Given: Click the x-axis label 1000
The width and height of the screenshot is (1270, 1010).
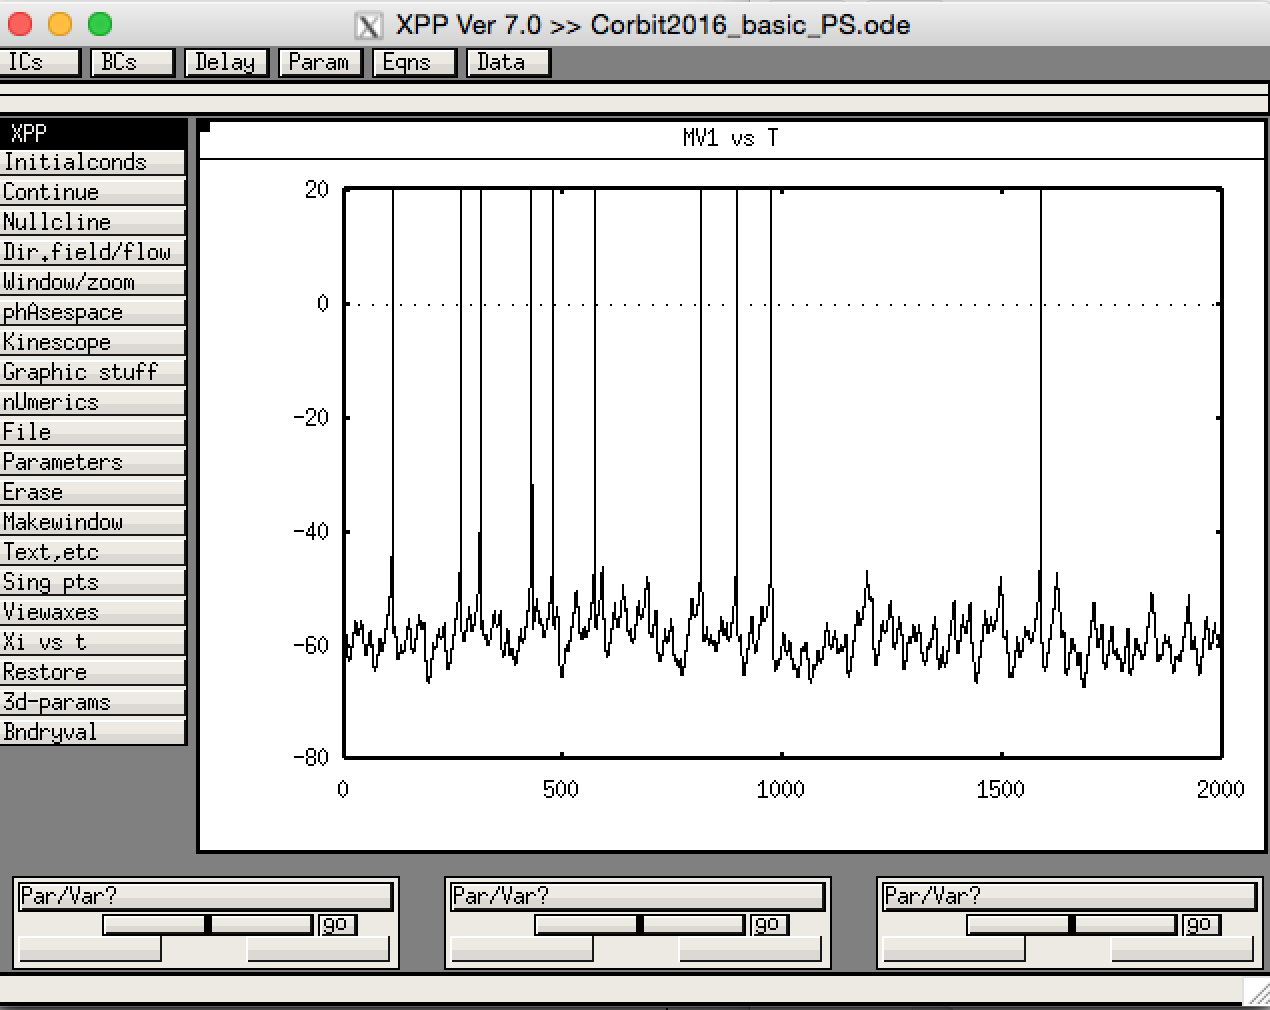Looking at the screenshot, I should point(780,789).
